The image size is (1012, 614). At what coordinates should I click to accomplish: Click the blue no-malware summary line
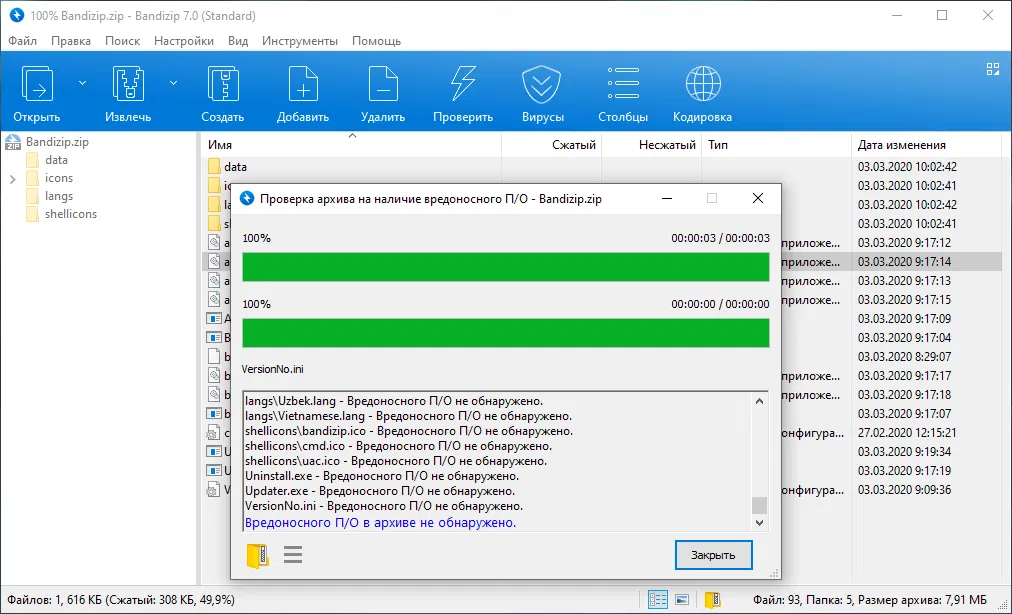click(381, 523)
